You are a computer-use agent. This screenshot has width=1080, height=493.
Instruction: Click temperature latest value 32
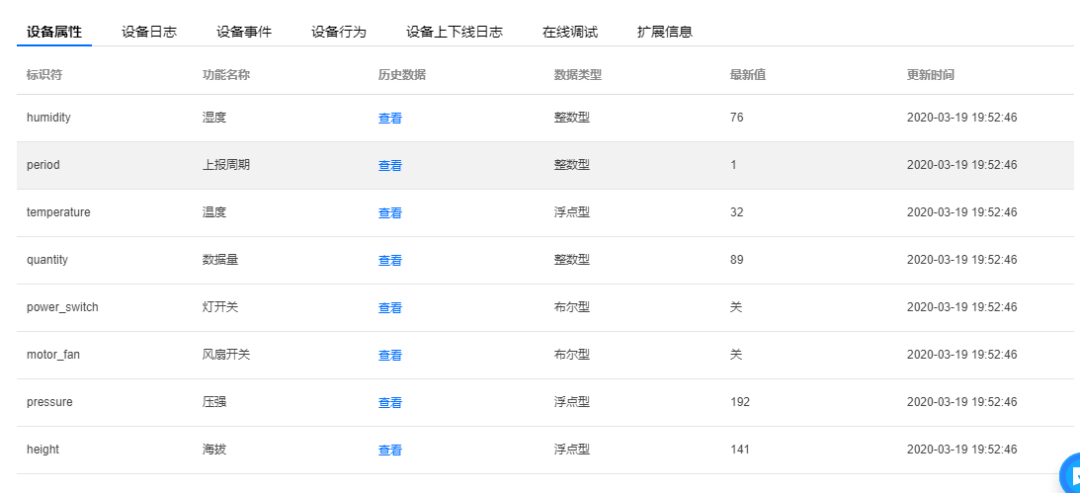point(737,213)
